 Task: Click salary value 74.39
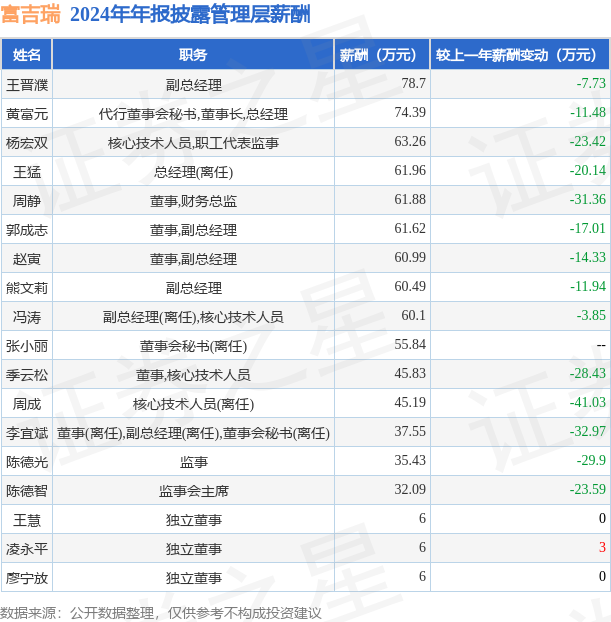[x=410, y=112]
